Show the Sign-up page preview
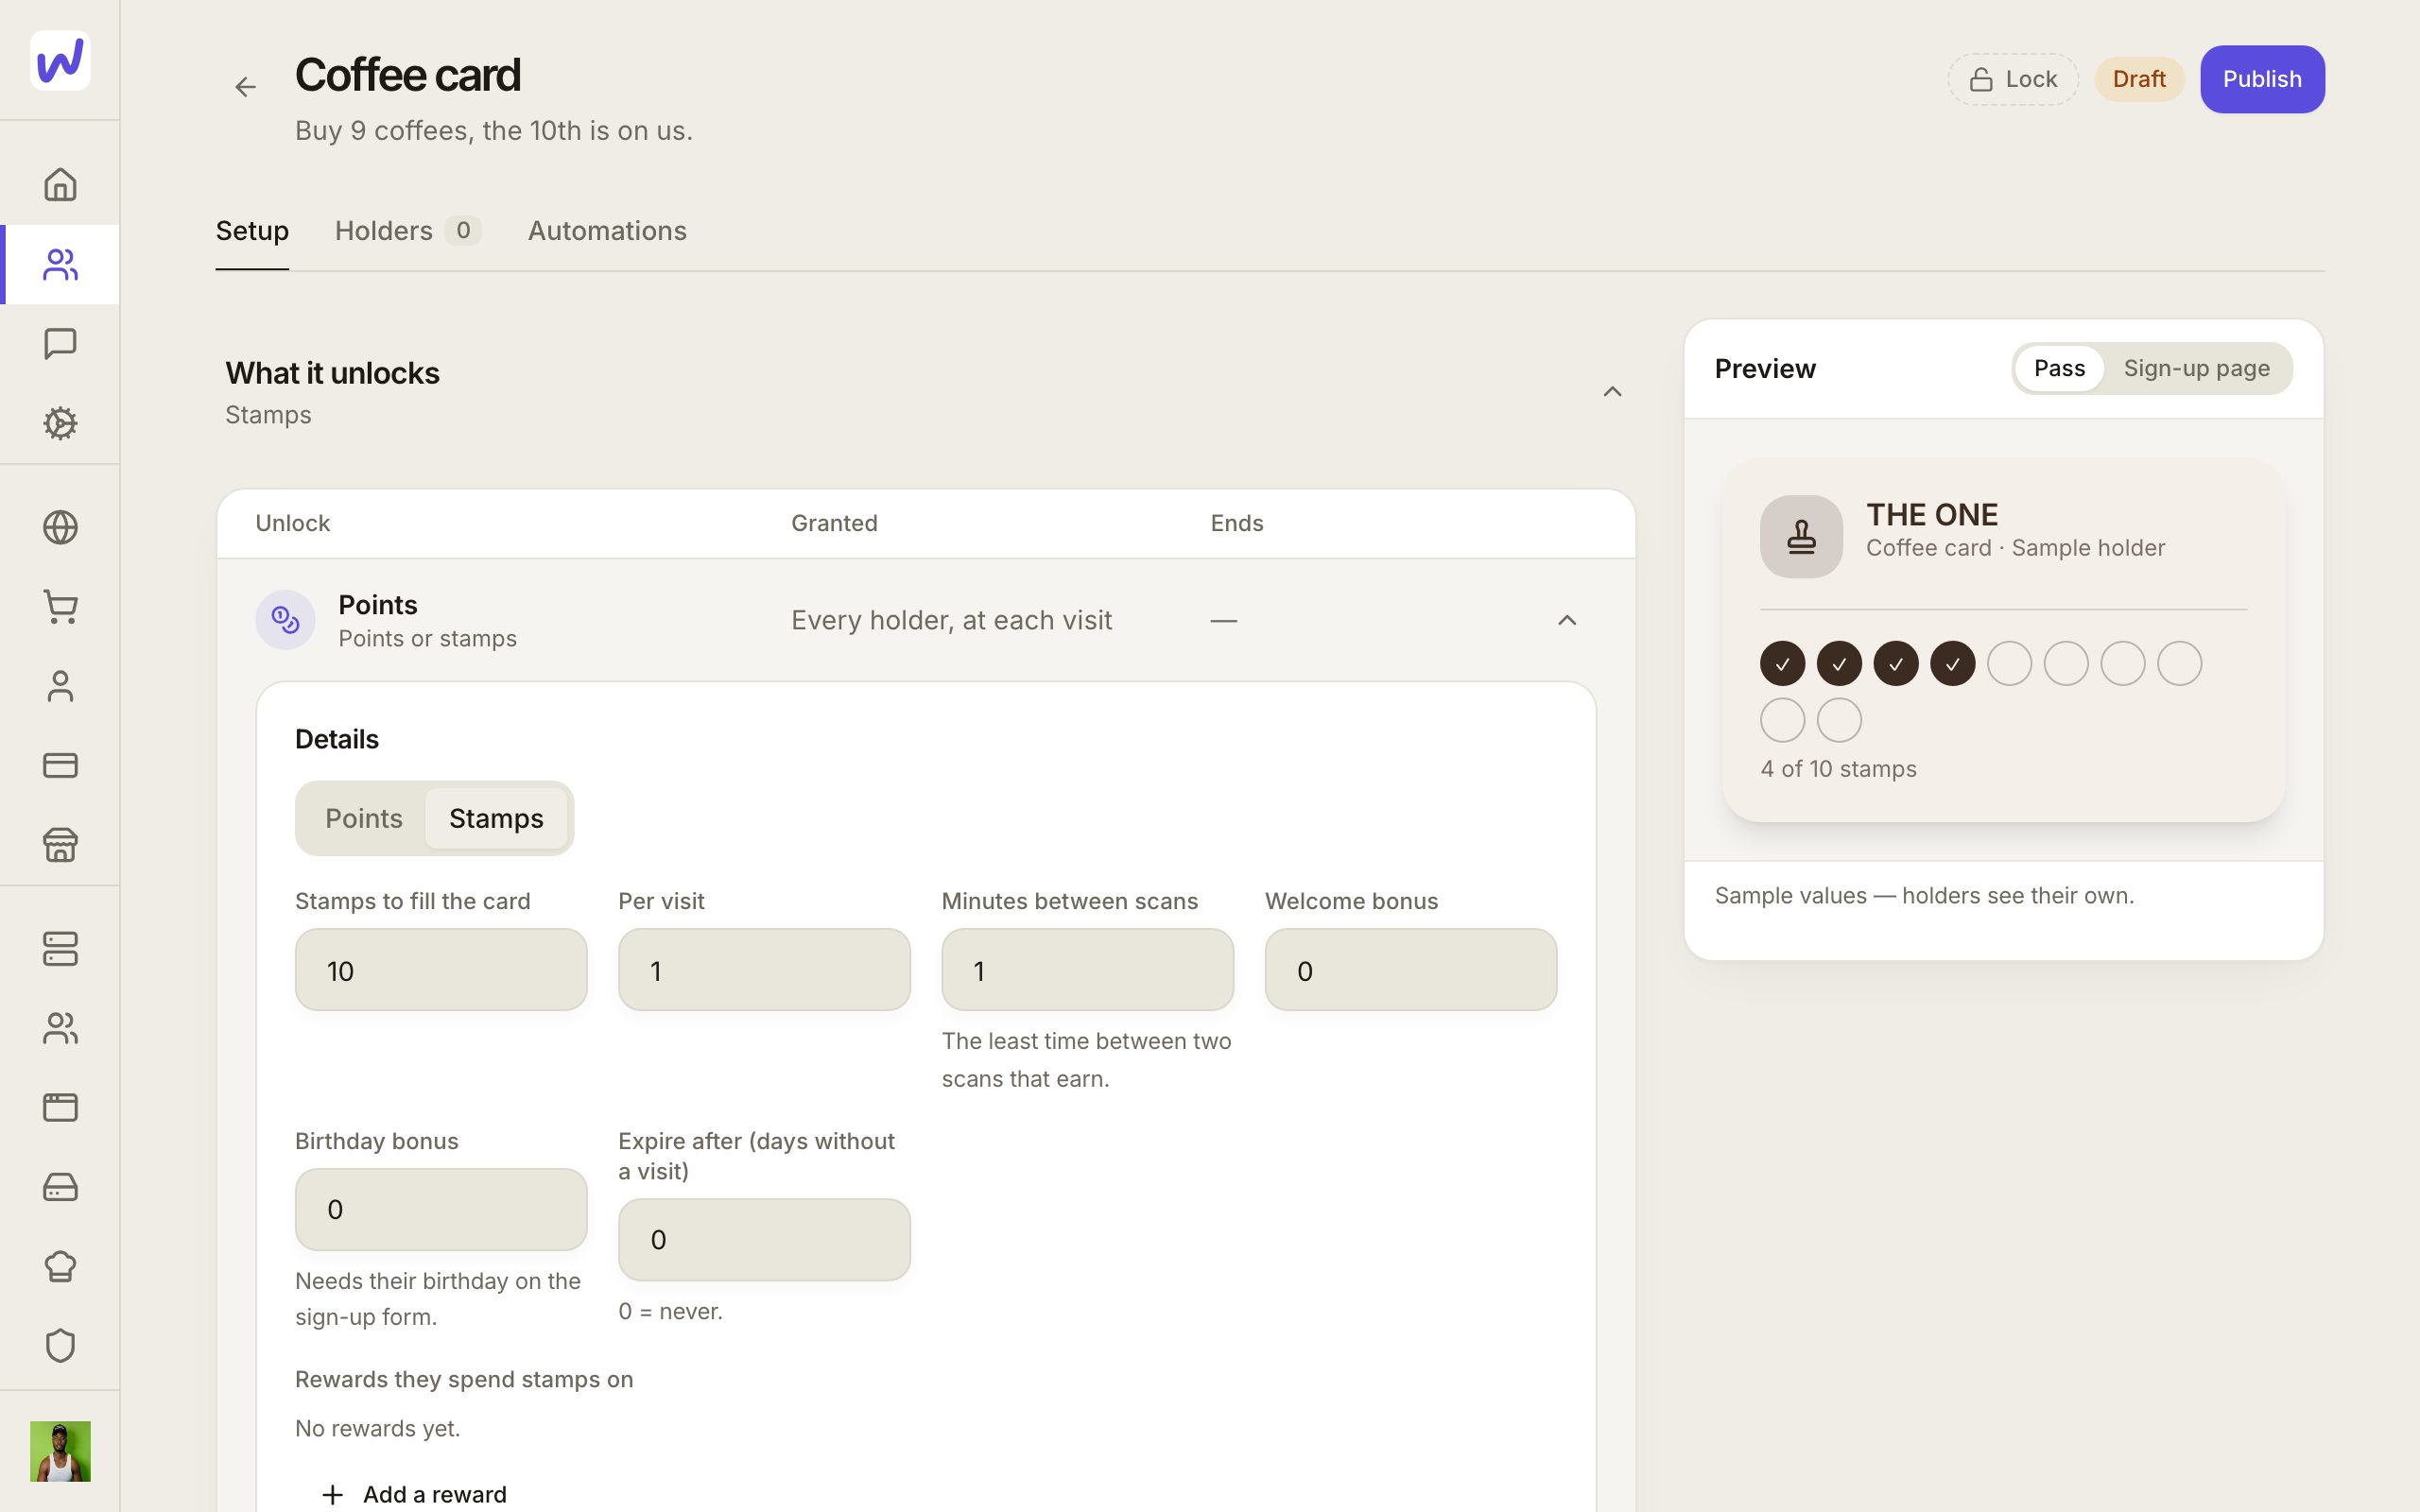Viewport: 2420px width, 1512px height. 2196,368
